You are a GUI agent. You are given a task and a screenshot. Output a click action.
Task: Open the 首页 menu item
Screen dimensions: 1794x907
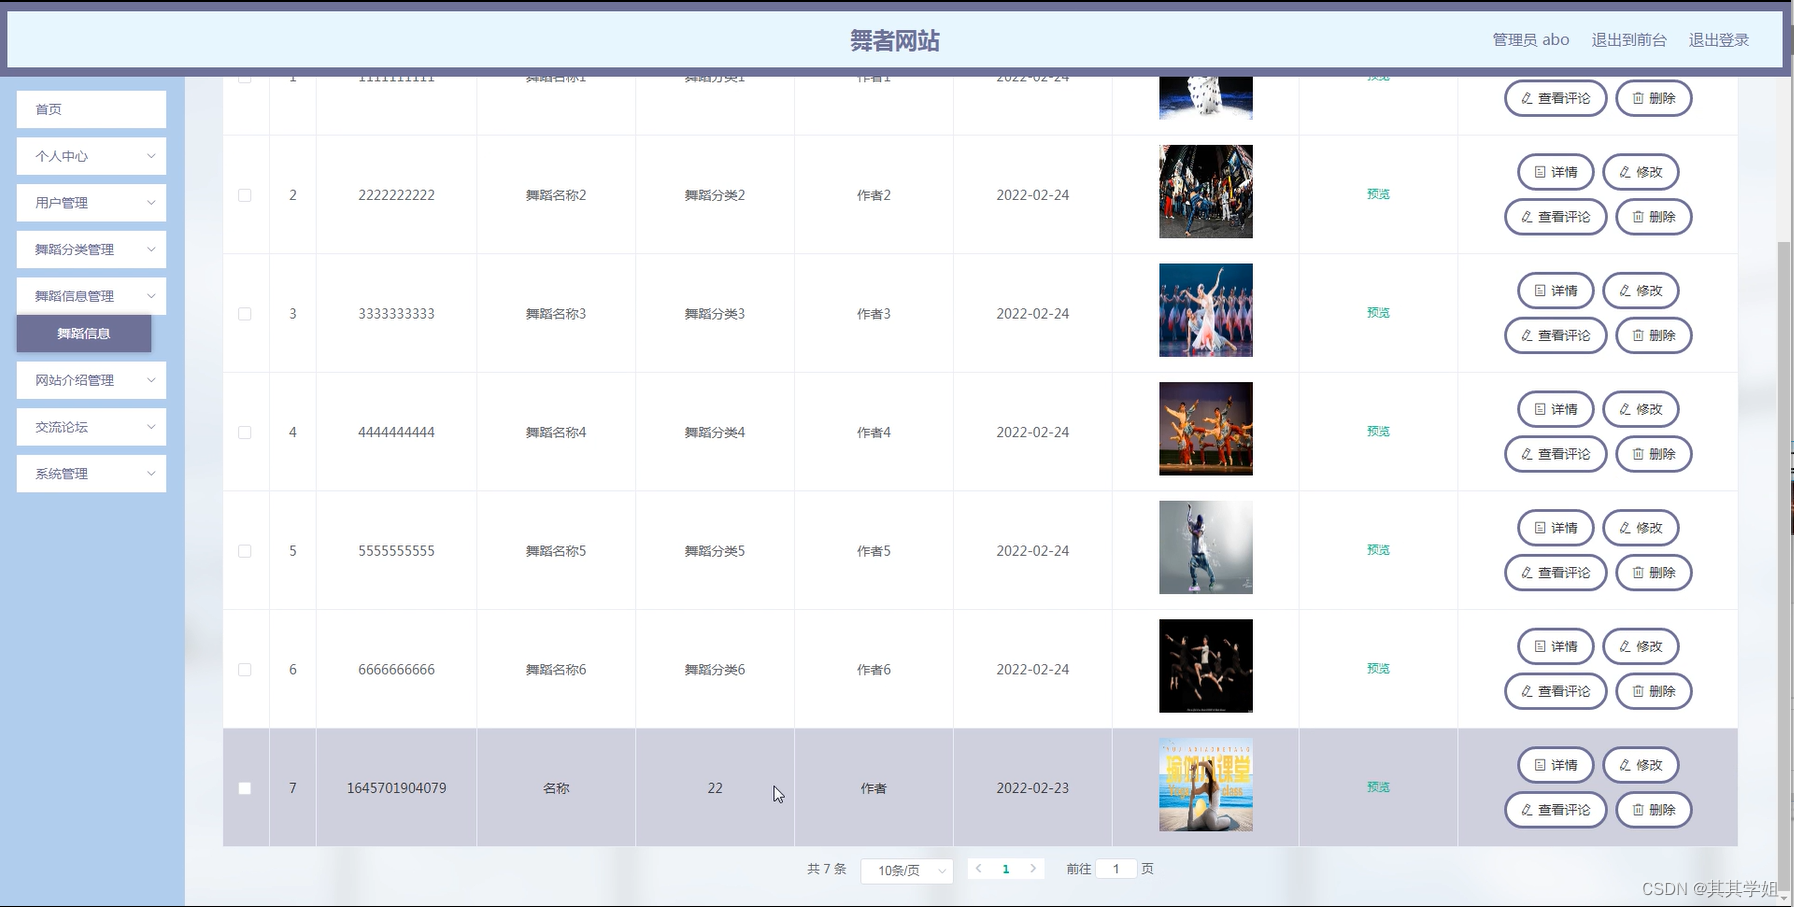90,109
